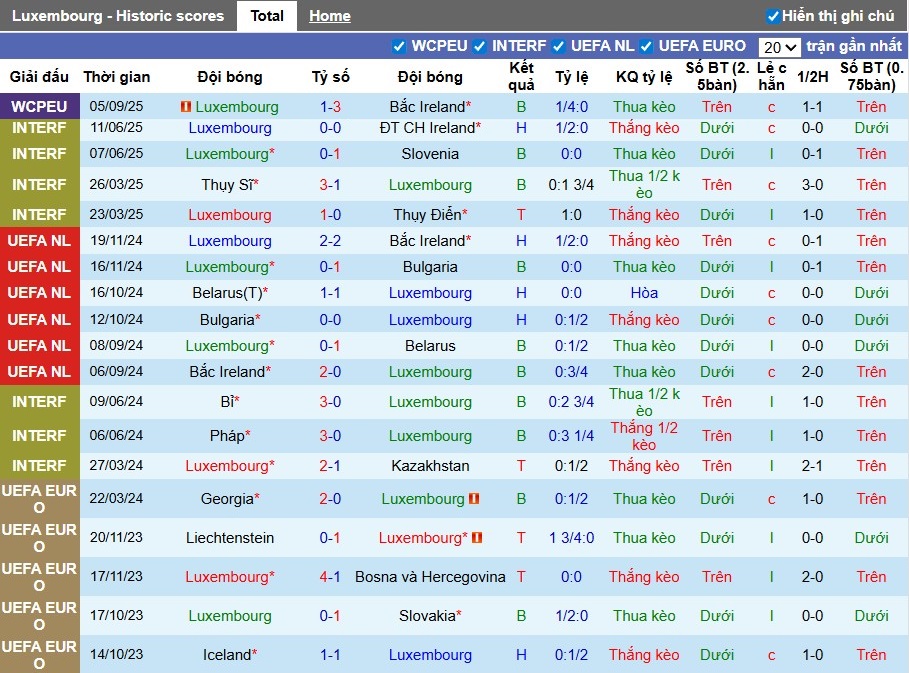909x673 pixels.
Task: Click the purple WCPEU league badge in first row
Action: (x=40, y=107)
